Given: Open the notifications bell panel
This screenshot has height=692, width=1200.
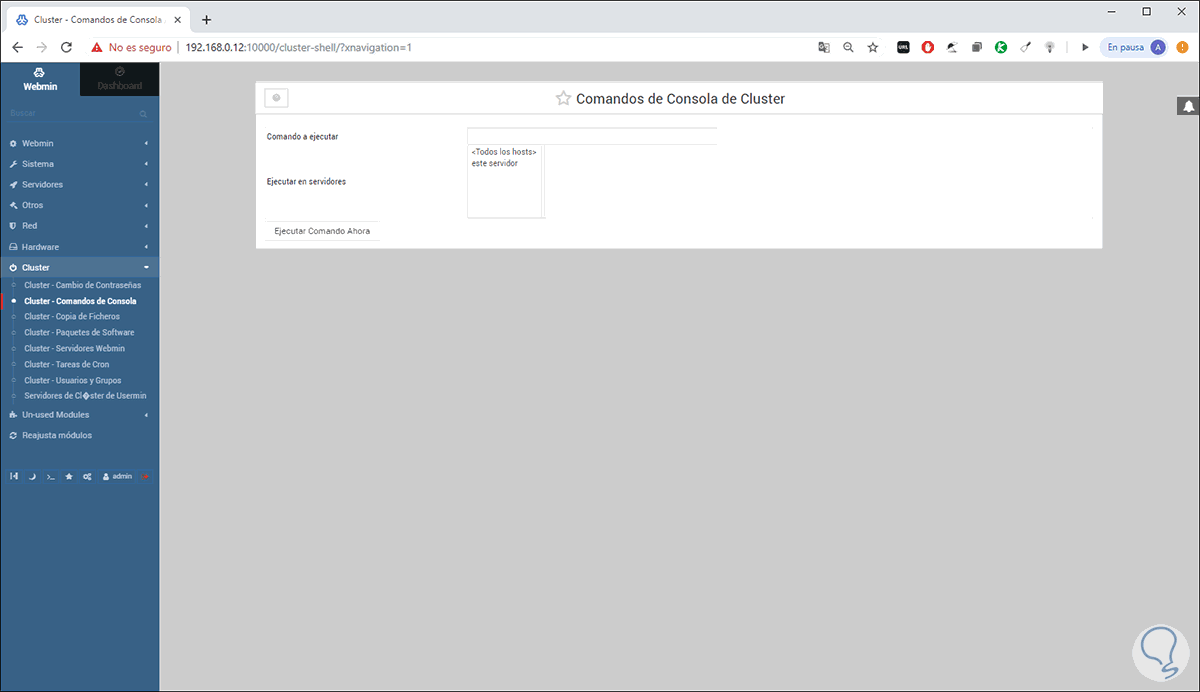Looking at the screenshot, I should click(1189, 106).
